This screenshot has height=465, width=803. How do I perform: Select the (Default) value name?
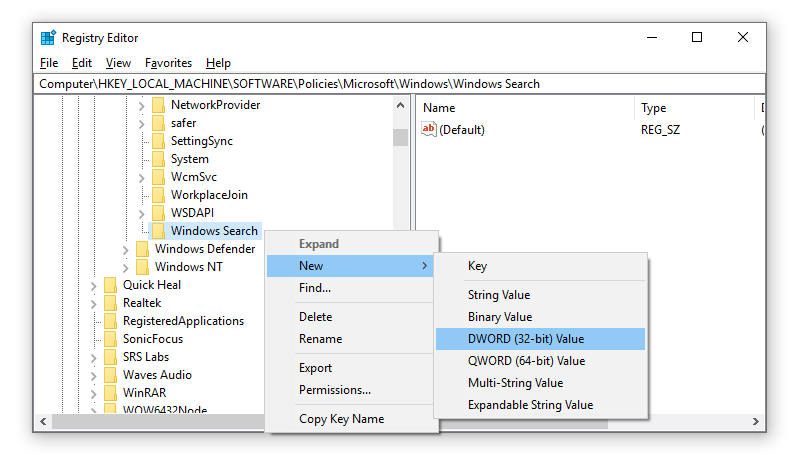click(461, 130)
